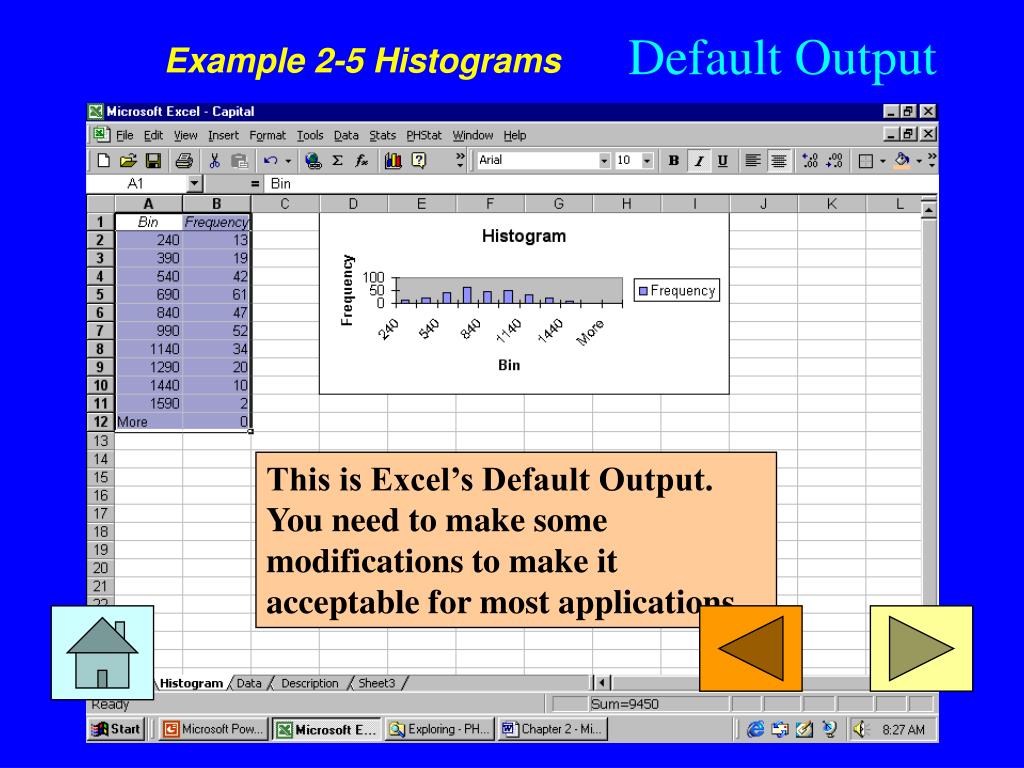Toggle Italic formatting
Image resolution: width=1024 pixels, height=768 pixels.
[698, 161]
